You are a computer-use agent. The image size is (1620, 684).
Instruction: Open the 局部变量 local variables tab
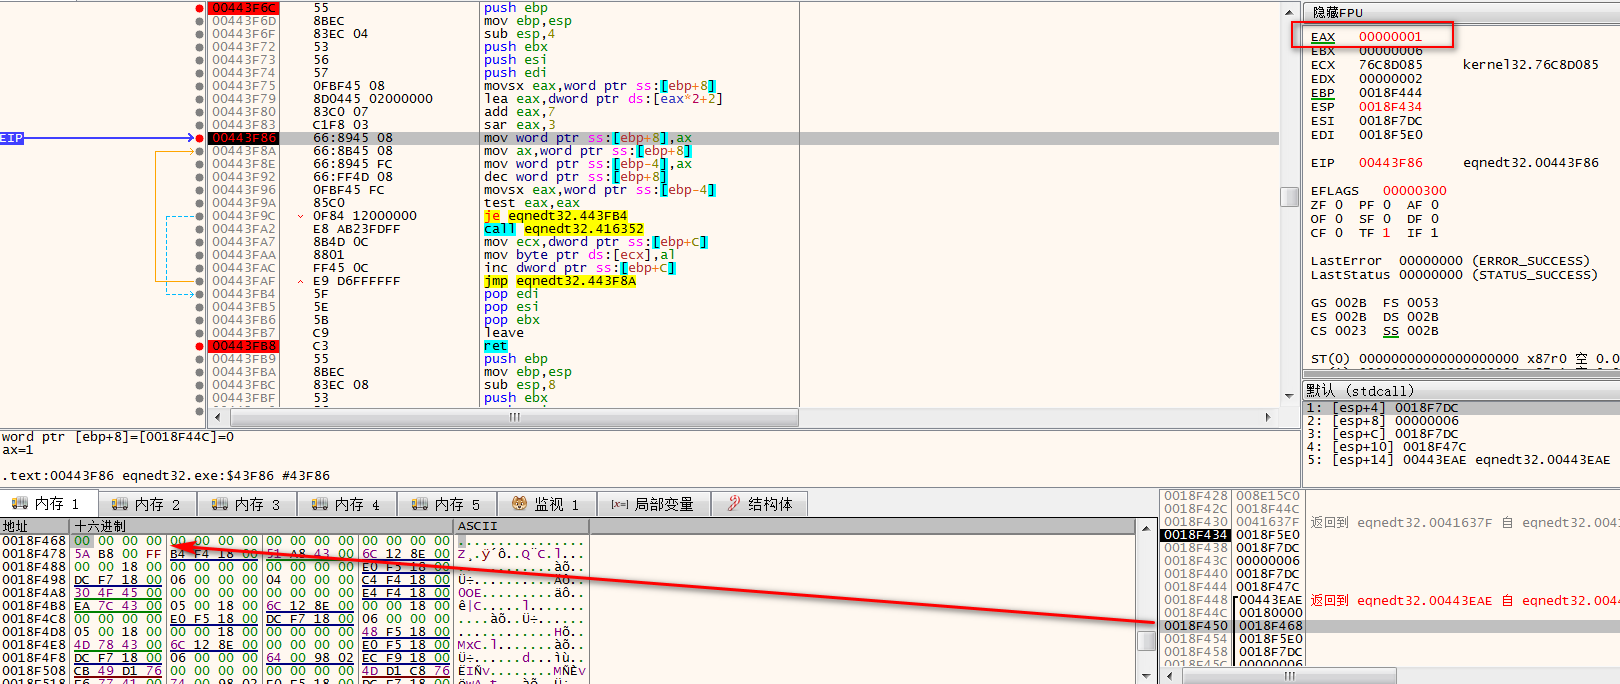click(652, 504)
